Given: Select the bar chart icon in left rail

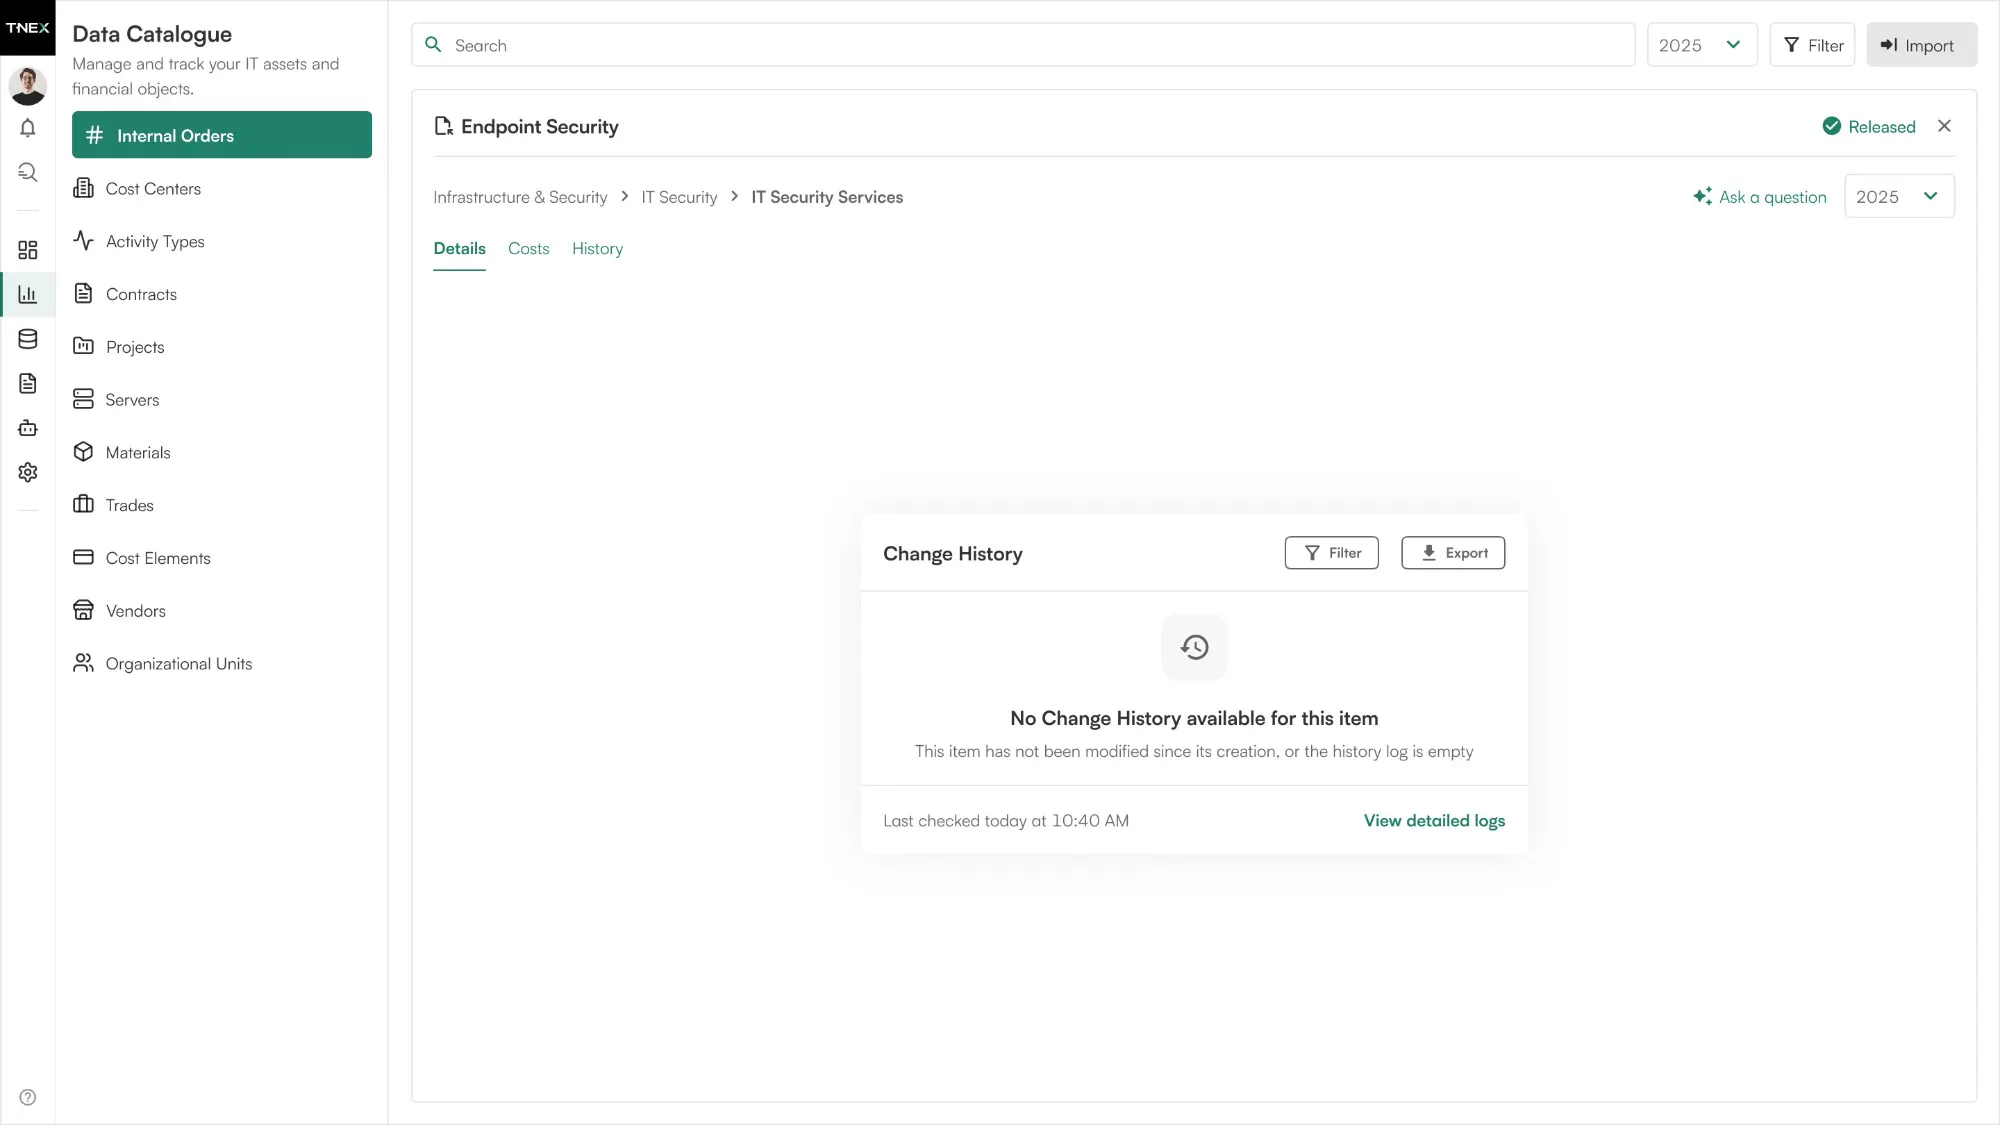Looking at the screenshot, I should (28, 294).
